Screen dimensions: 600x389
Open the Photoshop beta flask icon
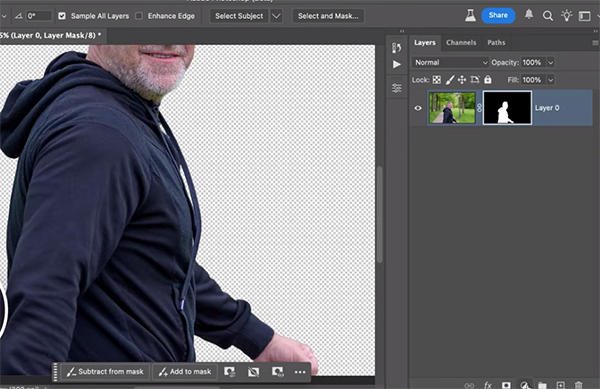tap(470, 16)
